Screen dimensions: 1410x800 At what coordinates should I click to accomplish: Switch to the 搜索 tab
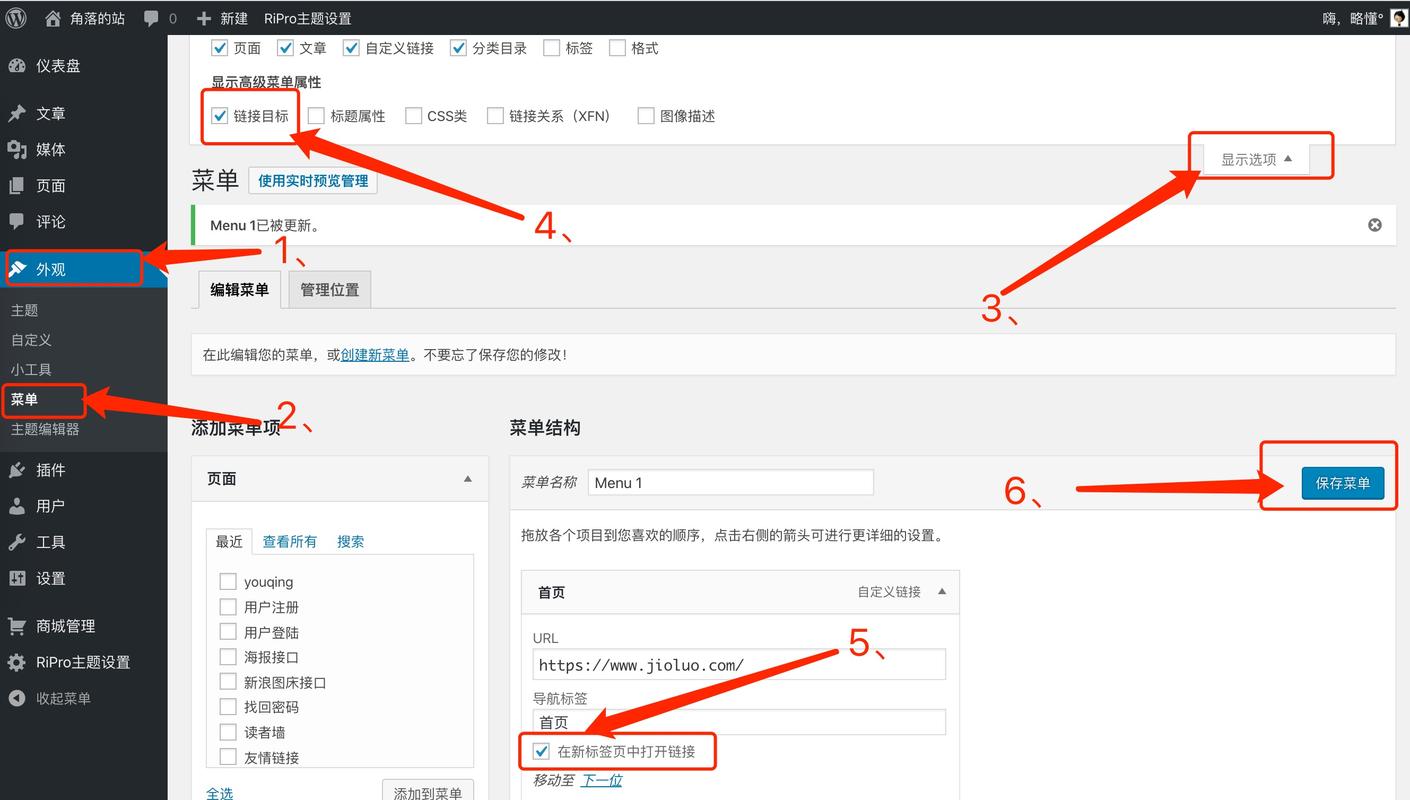pos(350,541)
